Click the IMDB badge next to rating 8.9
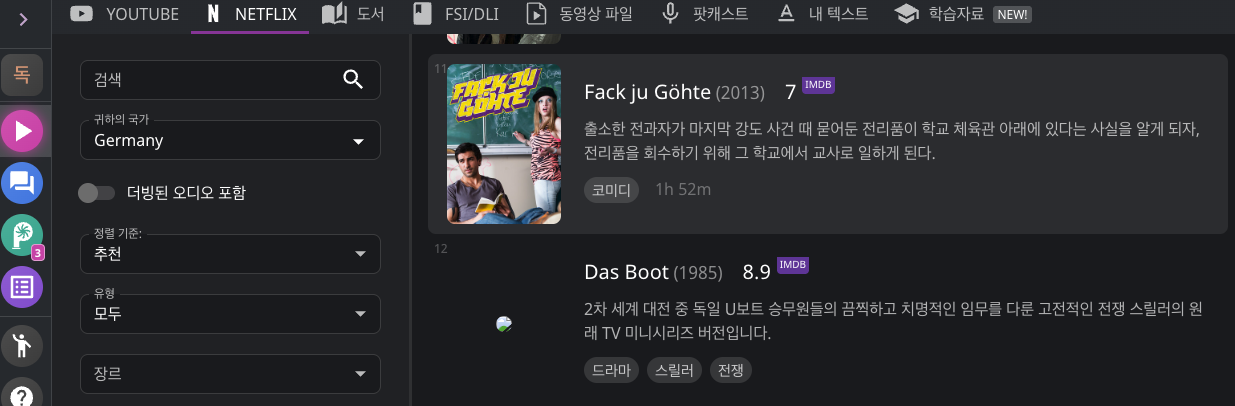 [x=793, y=265]
